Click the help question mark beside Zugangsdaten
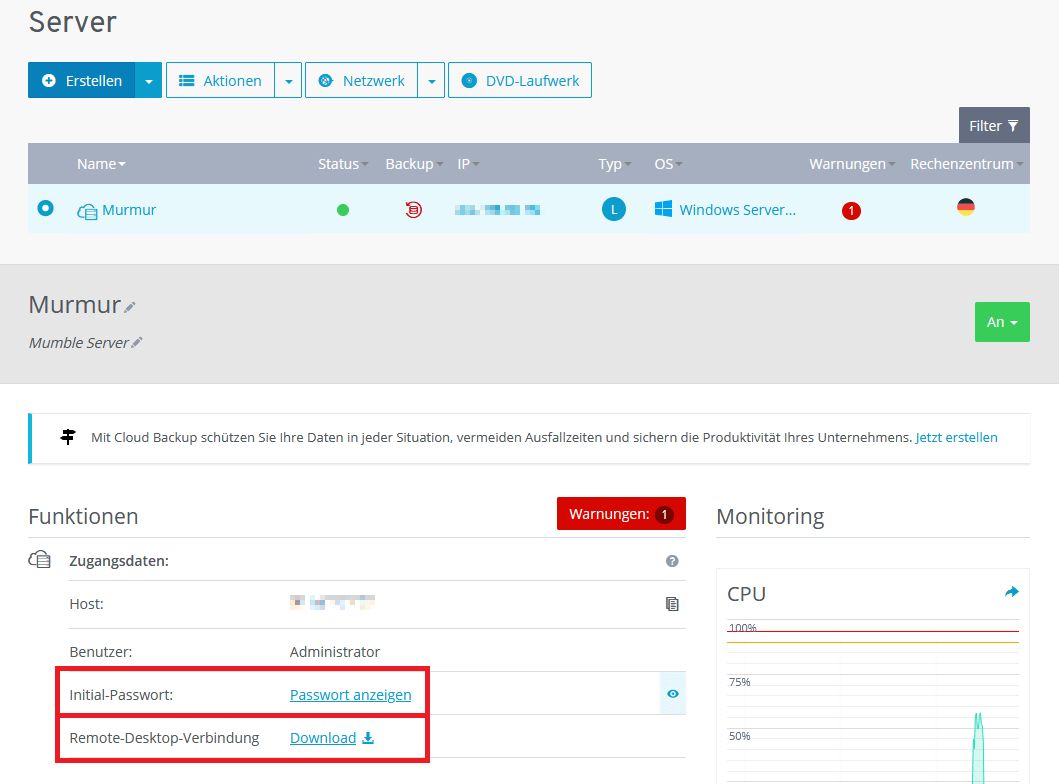1059x784 pixels. [672, 561]
